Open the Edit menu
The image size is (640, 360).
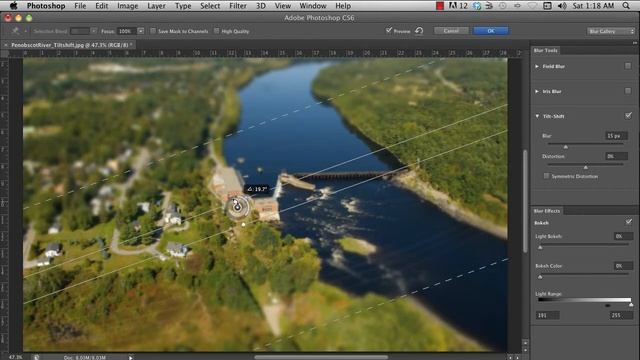102,6
